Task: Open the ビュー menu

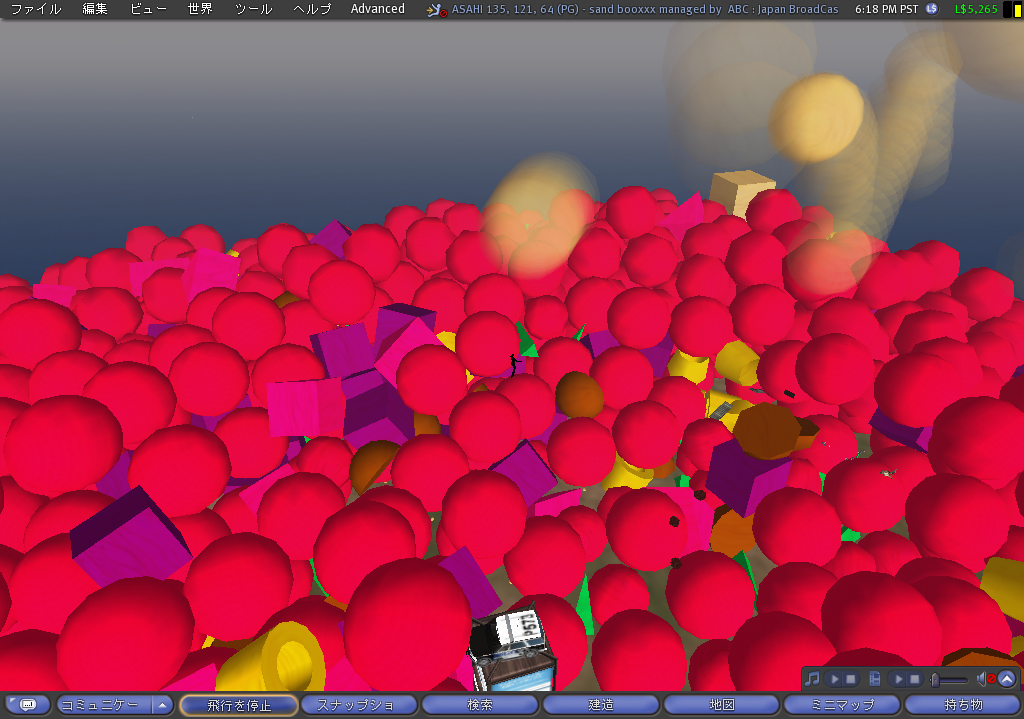Action: tap(148, 9)
